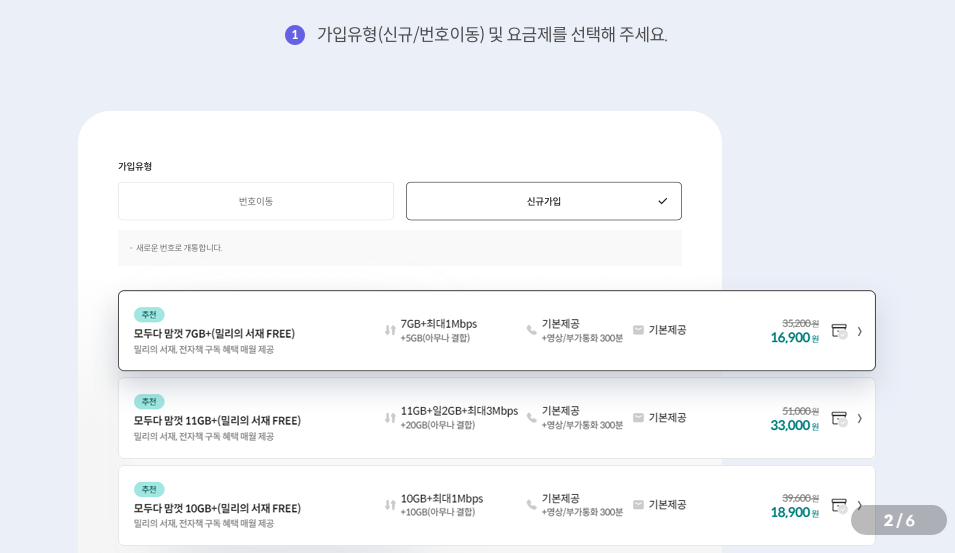Open the 16,900원 plan chevron arrow

click(859, 331)
